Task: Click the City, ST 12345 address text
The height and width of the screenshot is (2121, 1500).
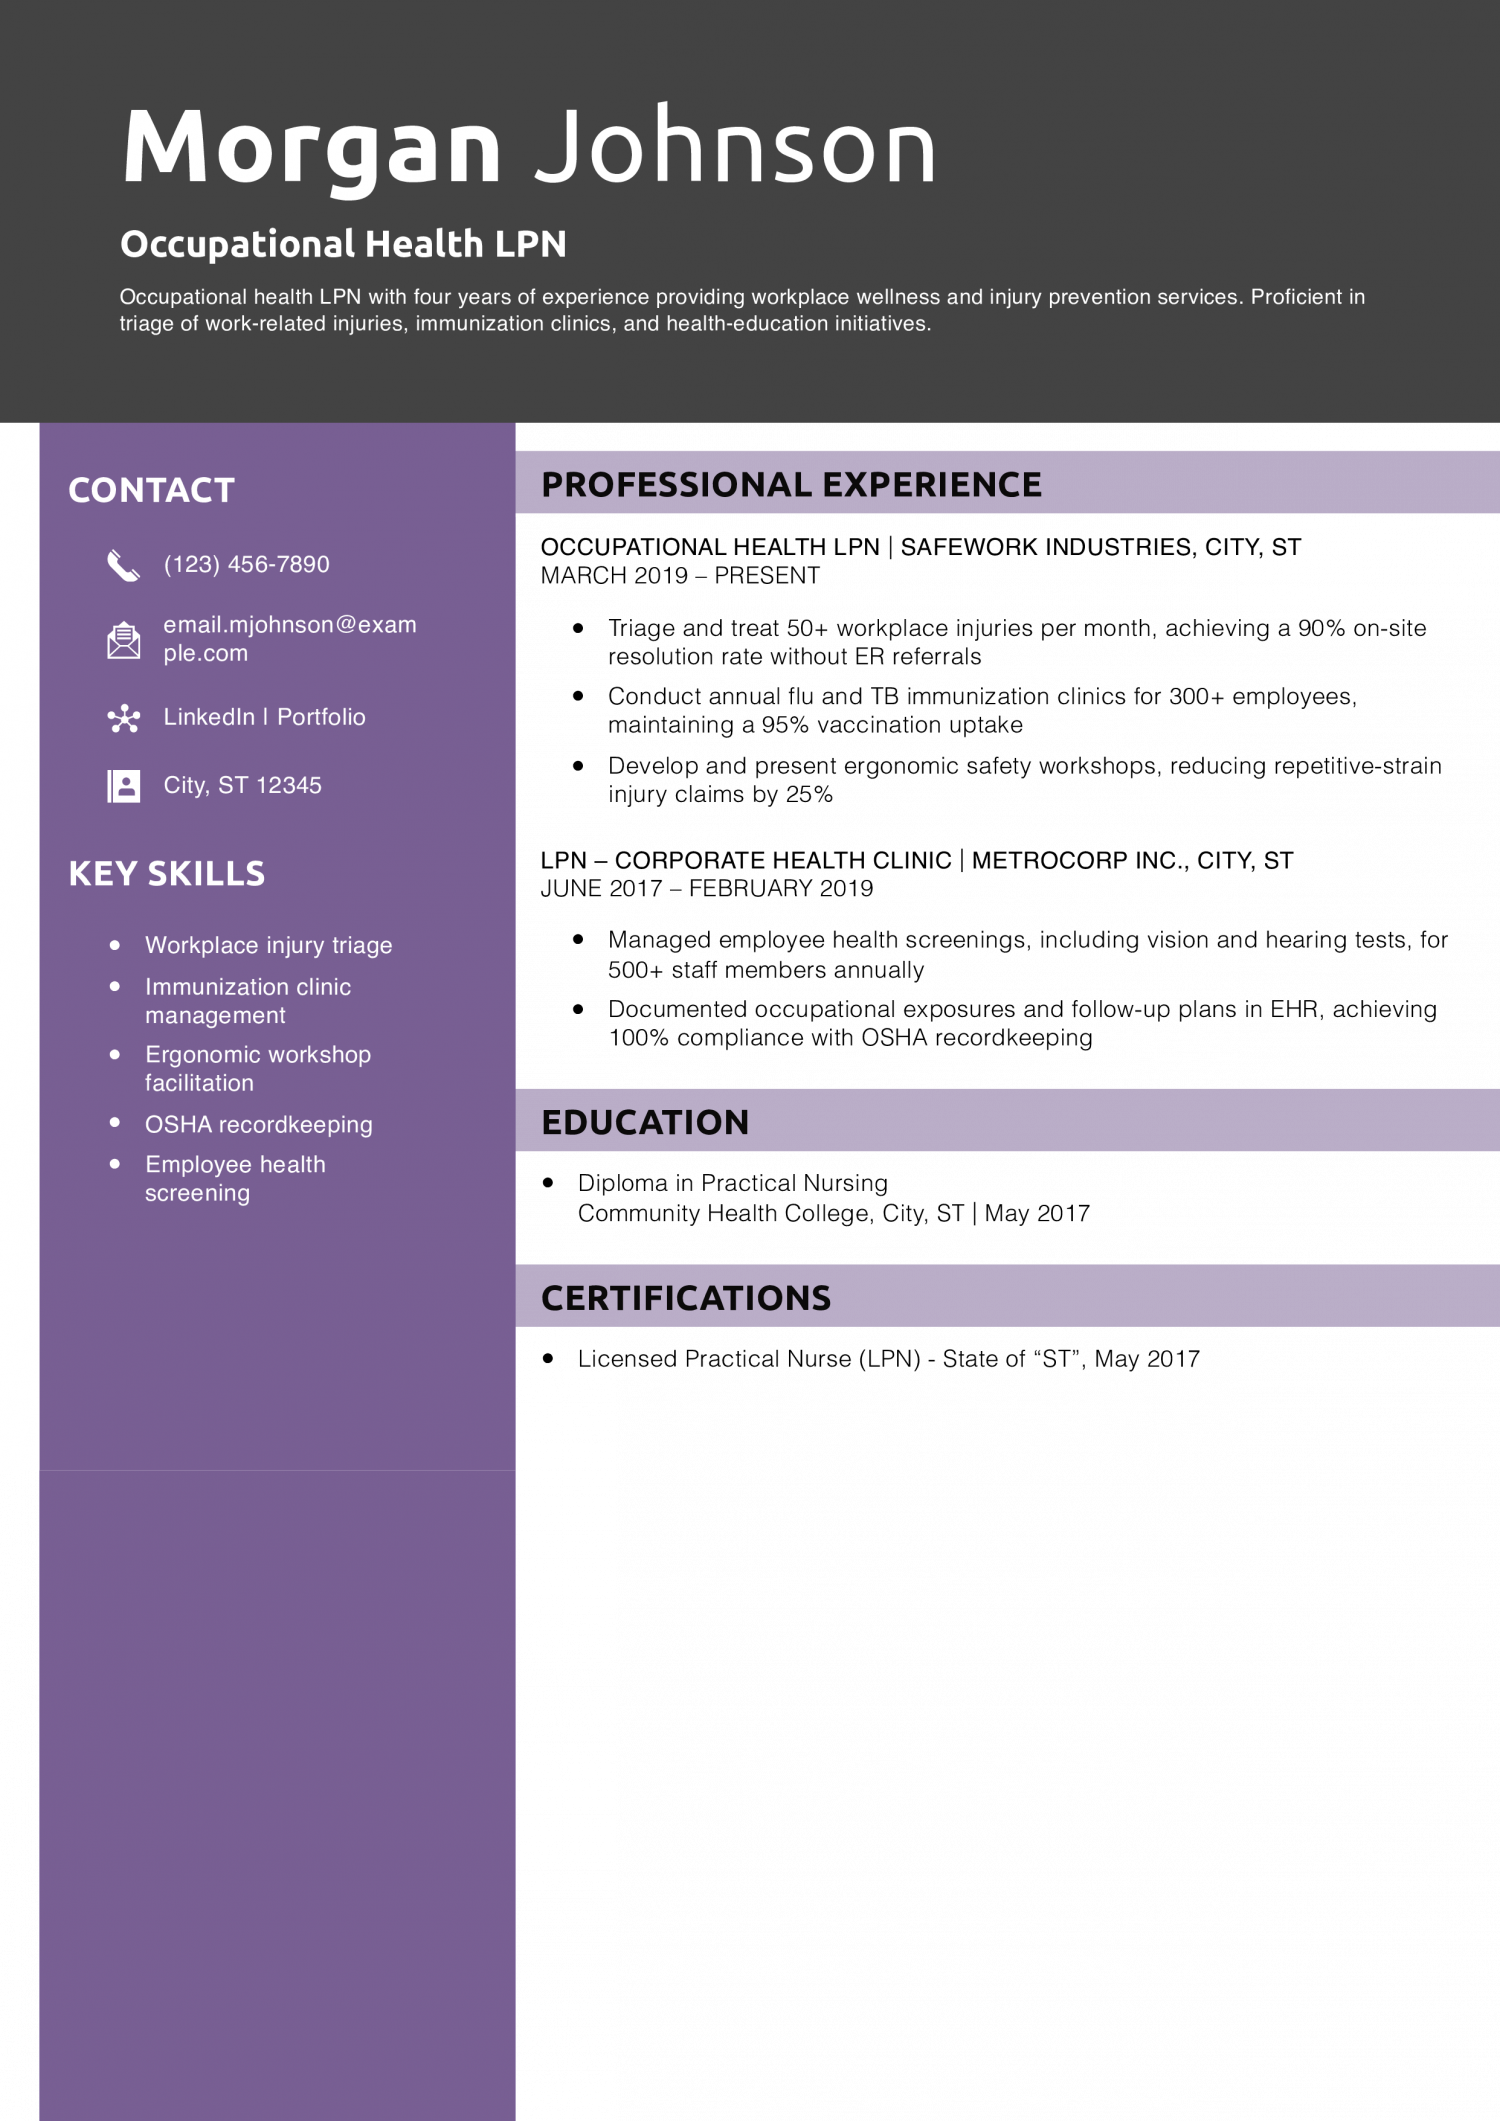Action: [x=242, y=785]
